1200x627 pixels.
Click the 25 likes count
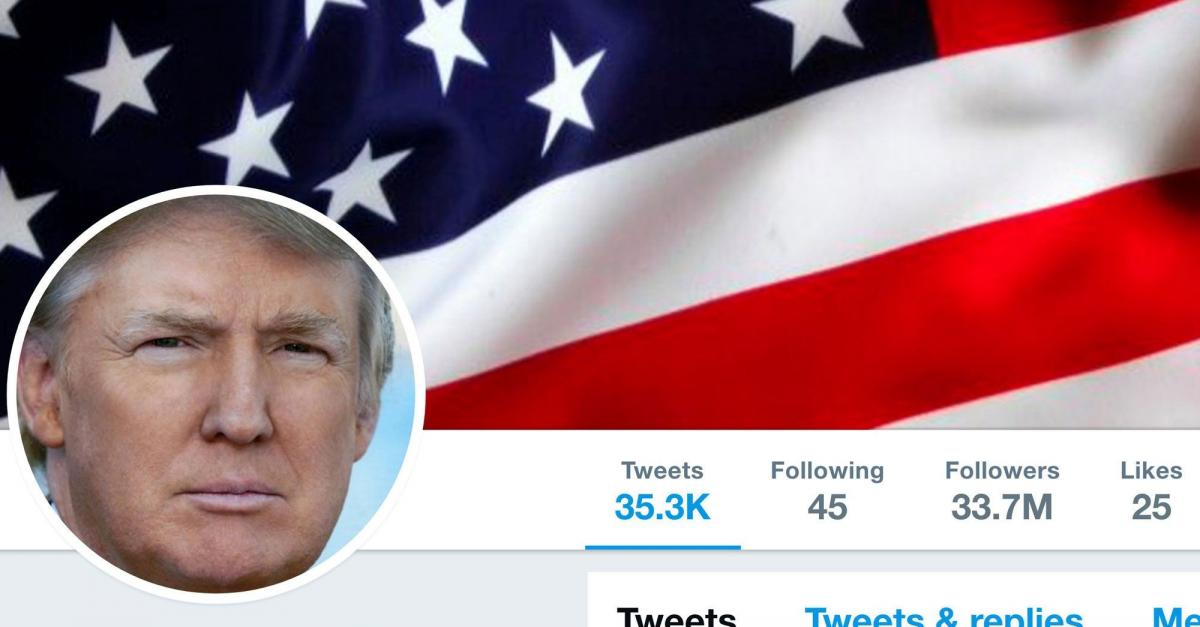tap(1151, 507)
